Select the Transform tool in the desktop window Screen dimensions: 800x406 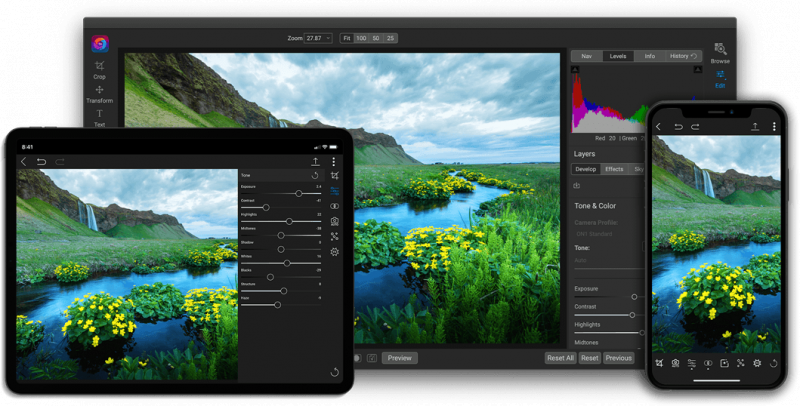[x=99, y=94]
